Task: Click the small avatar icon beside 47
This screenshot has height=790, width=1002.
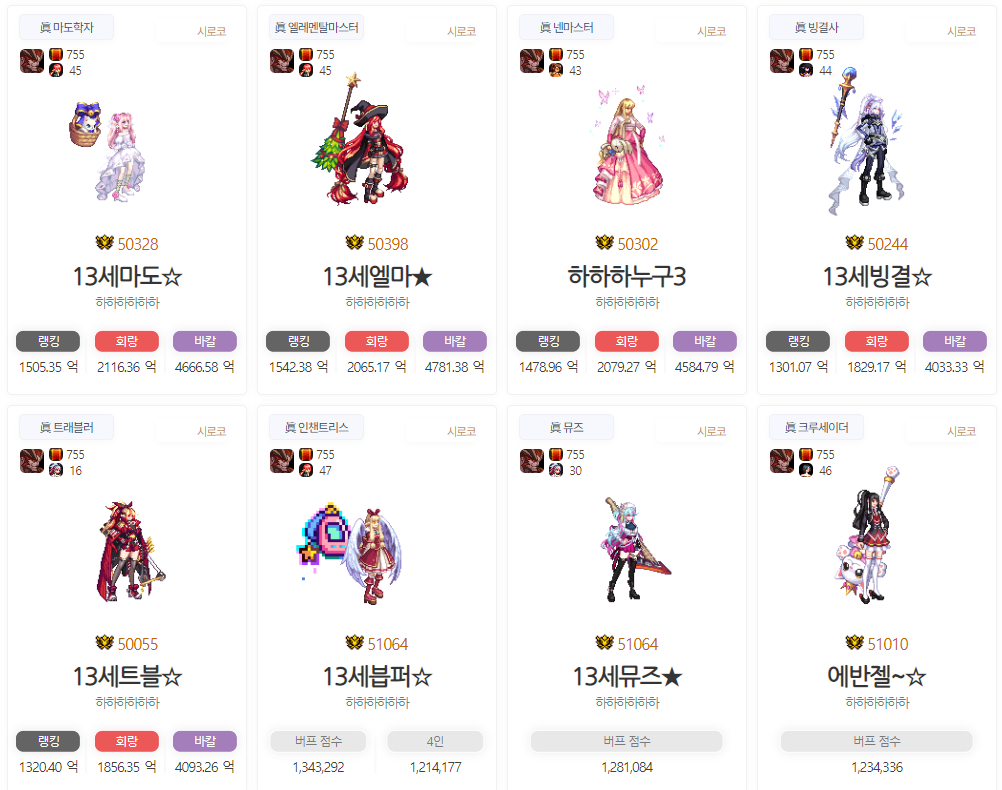Action: [x=306, y=470]
